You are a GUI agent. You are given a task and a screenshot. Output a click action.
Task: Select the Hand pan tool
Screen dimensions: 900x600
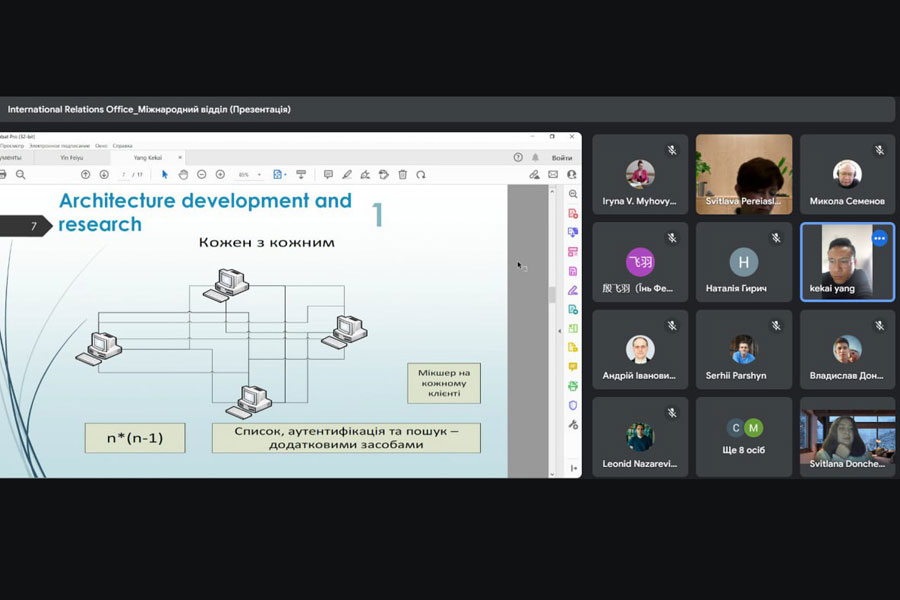(183, 175)
